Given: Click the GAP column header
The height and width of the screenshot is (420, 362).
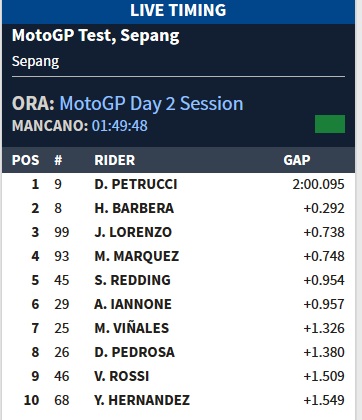Looking at the screenshot, I should (x=297, y=160).
